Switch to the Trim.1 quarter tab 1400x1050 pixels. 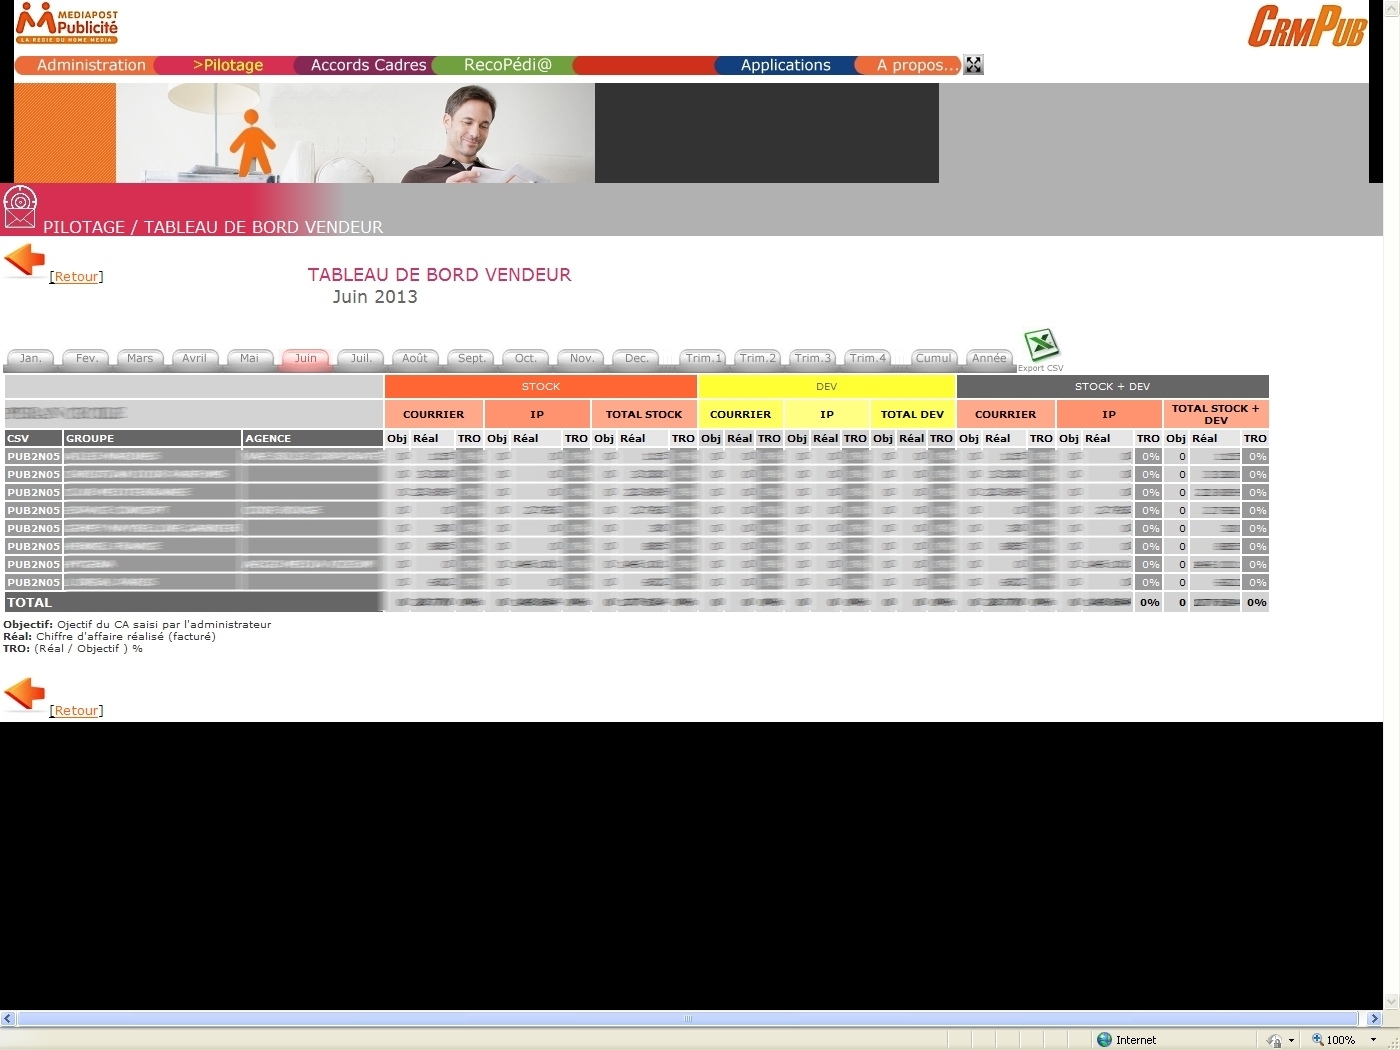click(x=703, y=358)
